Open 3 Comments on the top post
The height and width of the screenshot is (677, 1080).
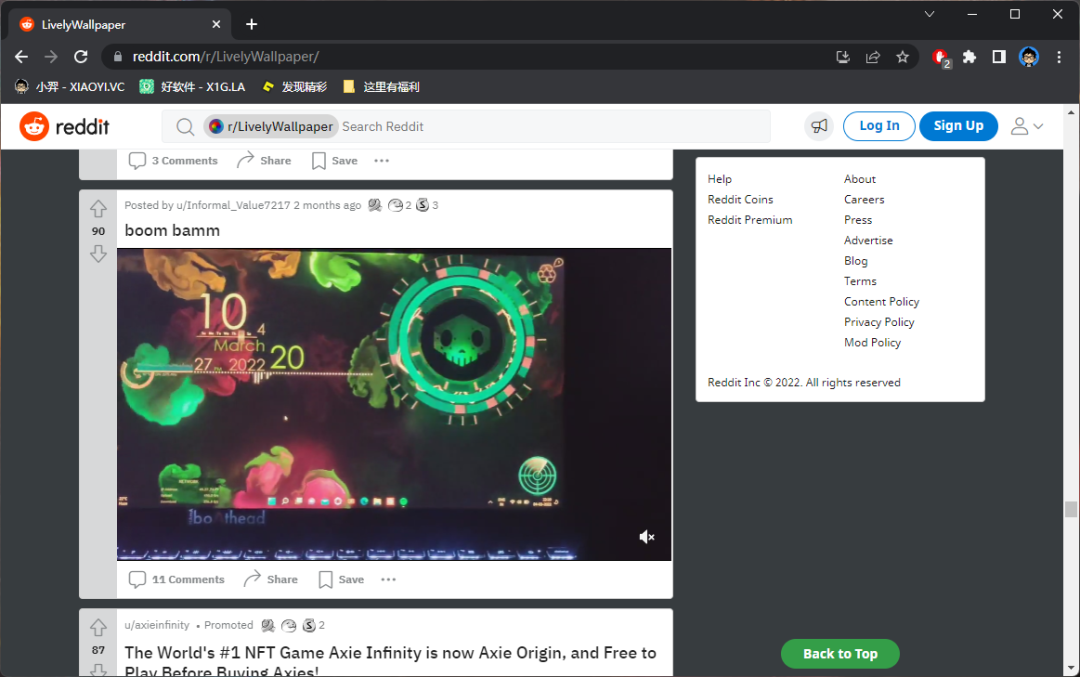coord(173,160)
